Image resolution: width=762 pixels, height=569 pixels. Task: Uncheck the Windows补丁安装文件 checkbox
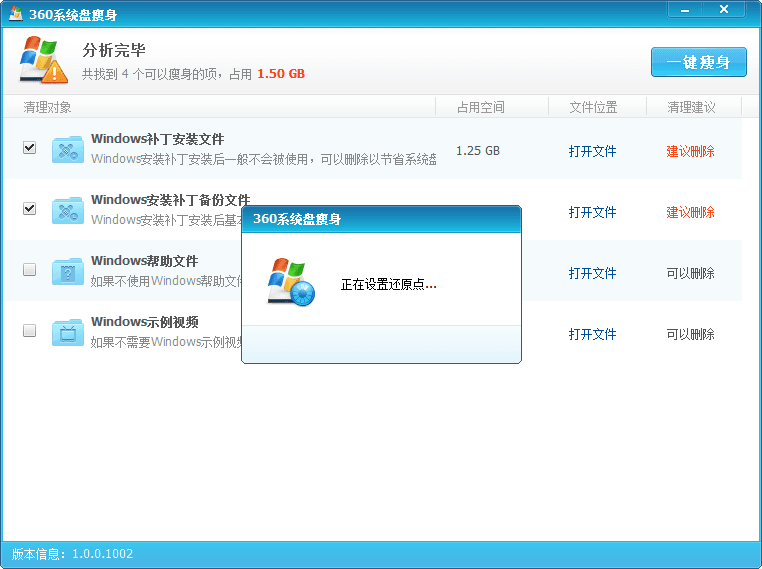pyautogui.click(x=30, y=147)
